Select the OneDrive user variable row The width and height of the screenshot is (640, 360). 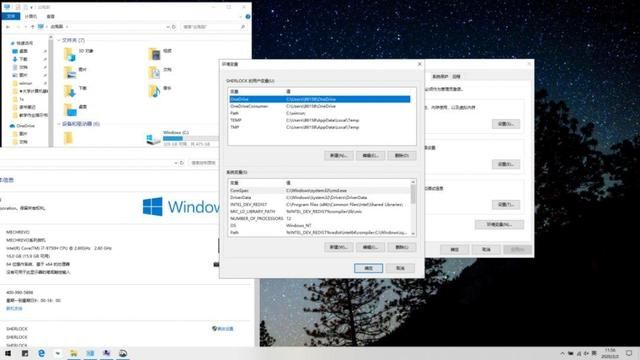pos(320,99)
